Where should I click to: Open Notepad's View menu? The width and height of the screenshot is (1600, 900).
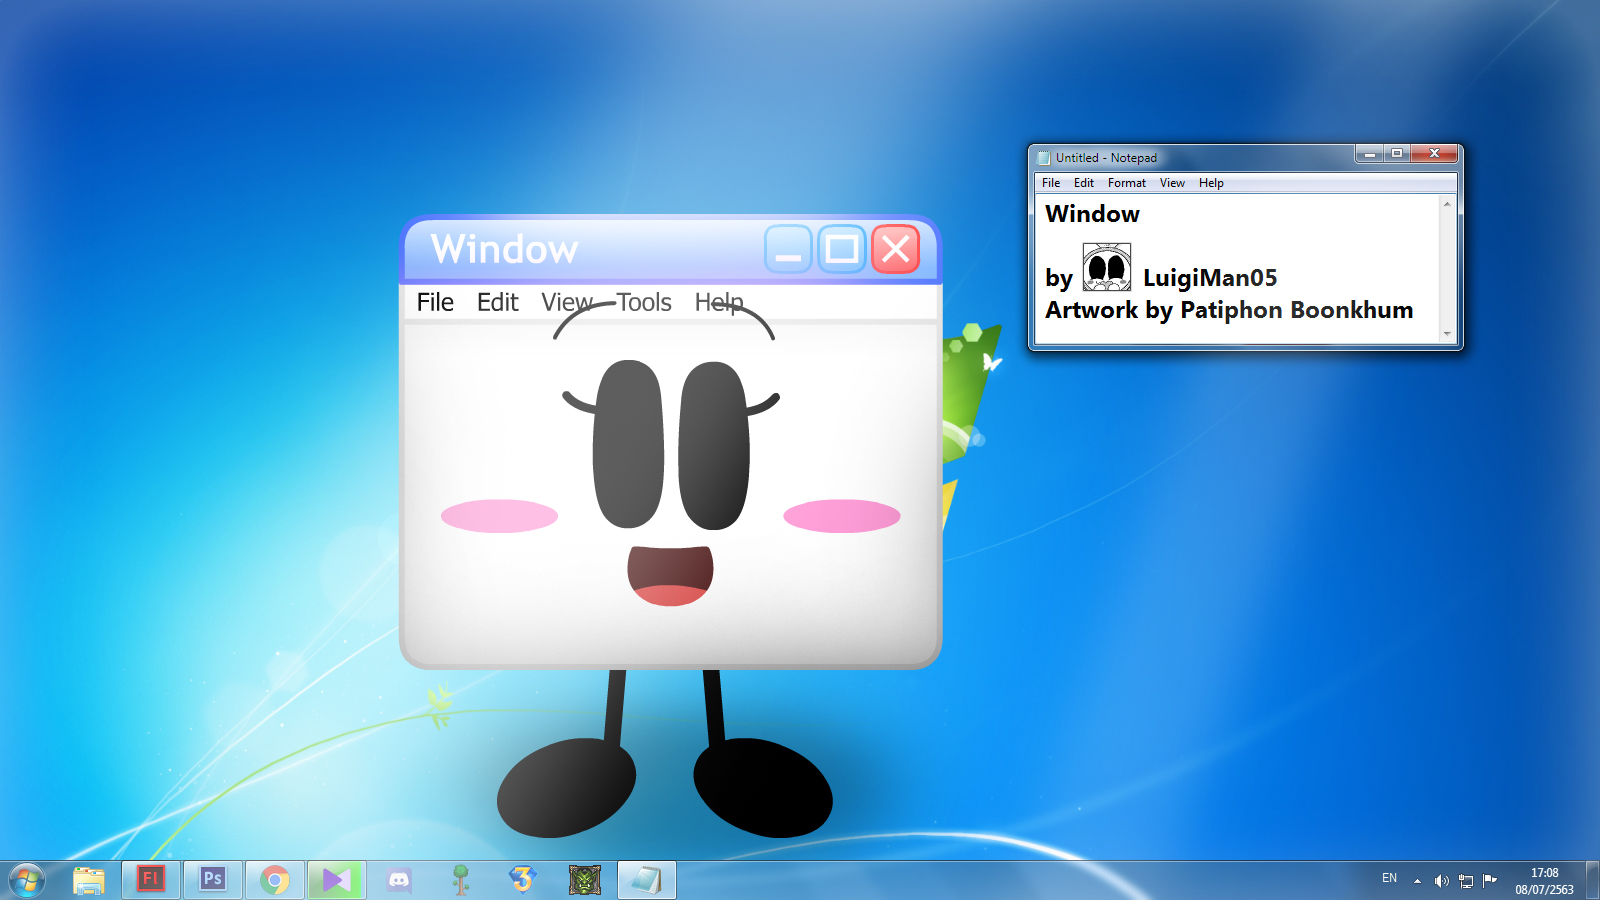pos(1172,183)
